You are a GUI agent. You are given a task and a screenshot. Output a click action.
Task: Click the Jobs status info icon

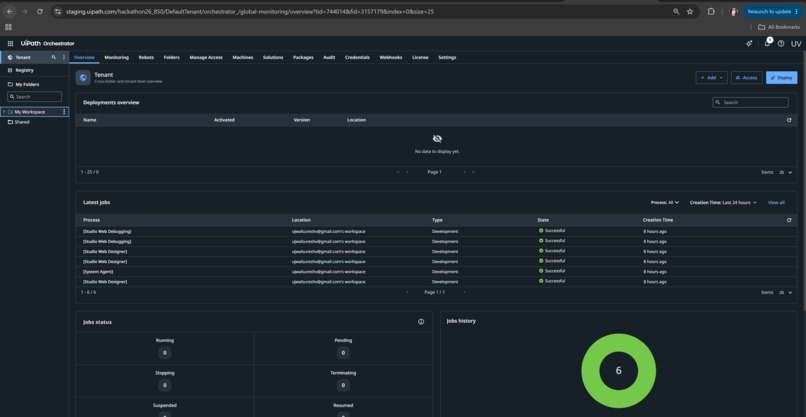point(421,322)
